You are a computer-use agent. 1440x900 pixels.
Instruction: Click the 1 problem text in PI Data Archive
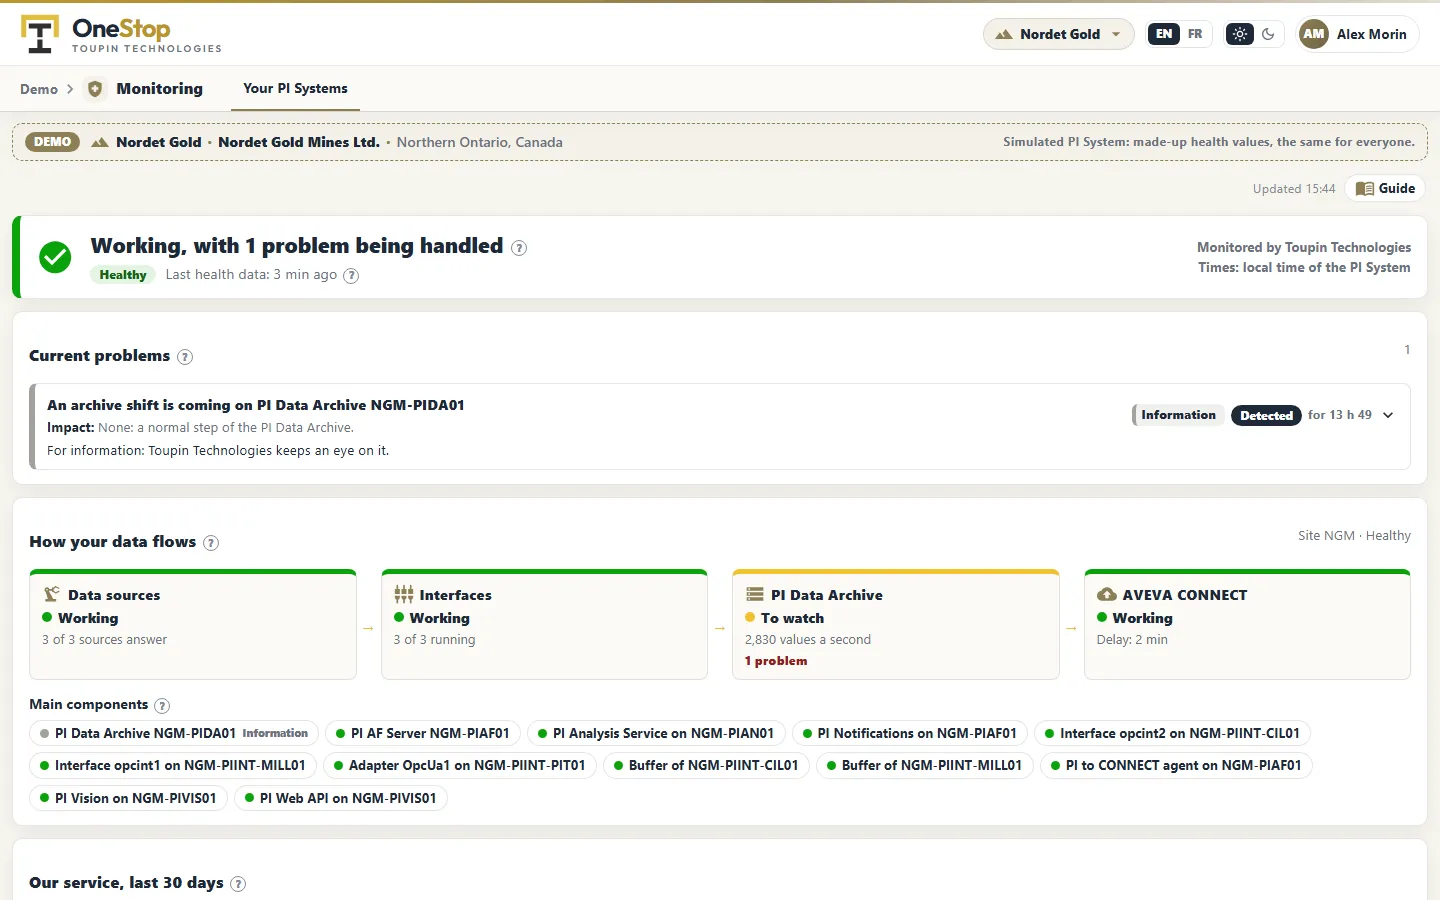tap(776, 661)
